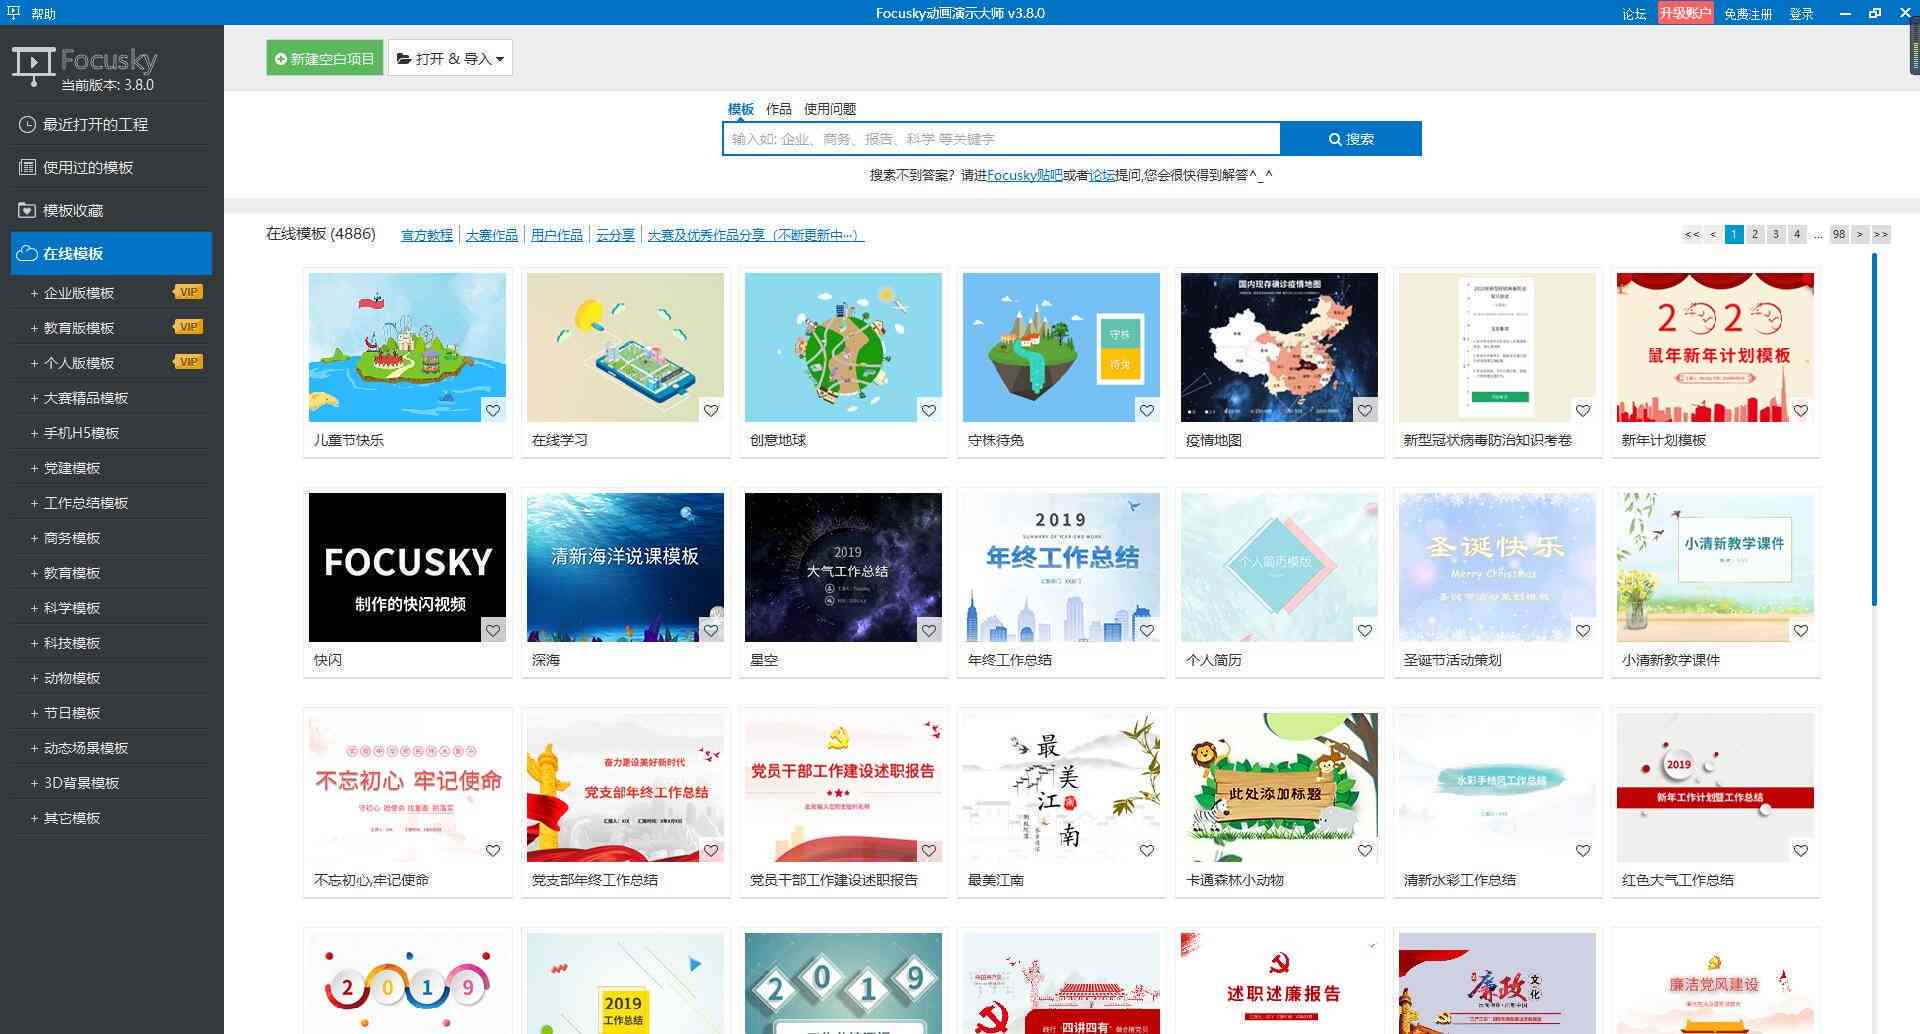Open 使用过的模板 used templates
This screenshot has width=1920, height=1034.
click(111, 167)
